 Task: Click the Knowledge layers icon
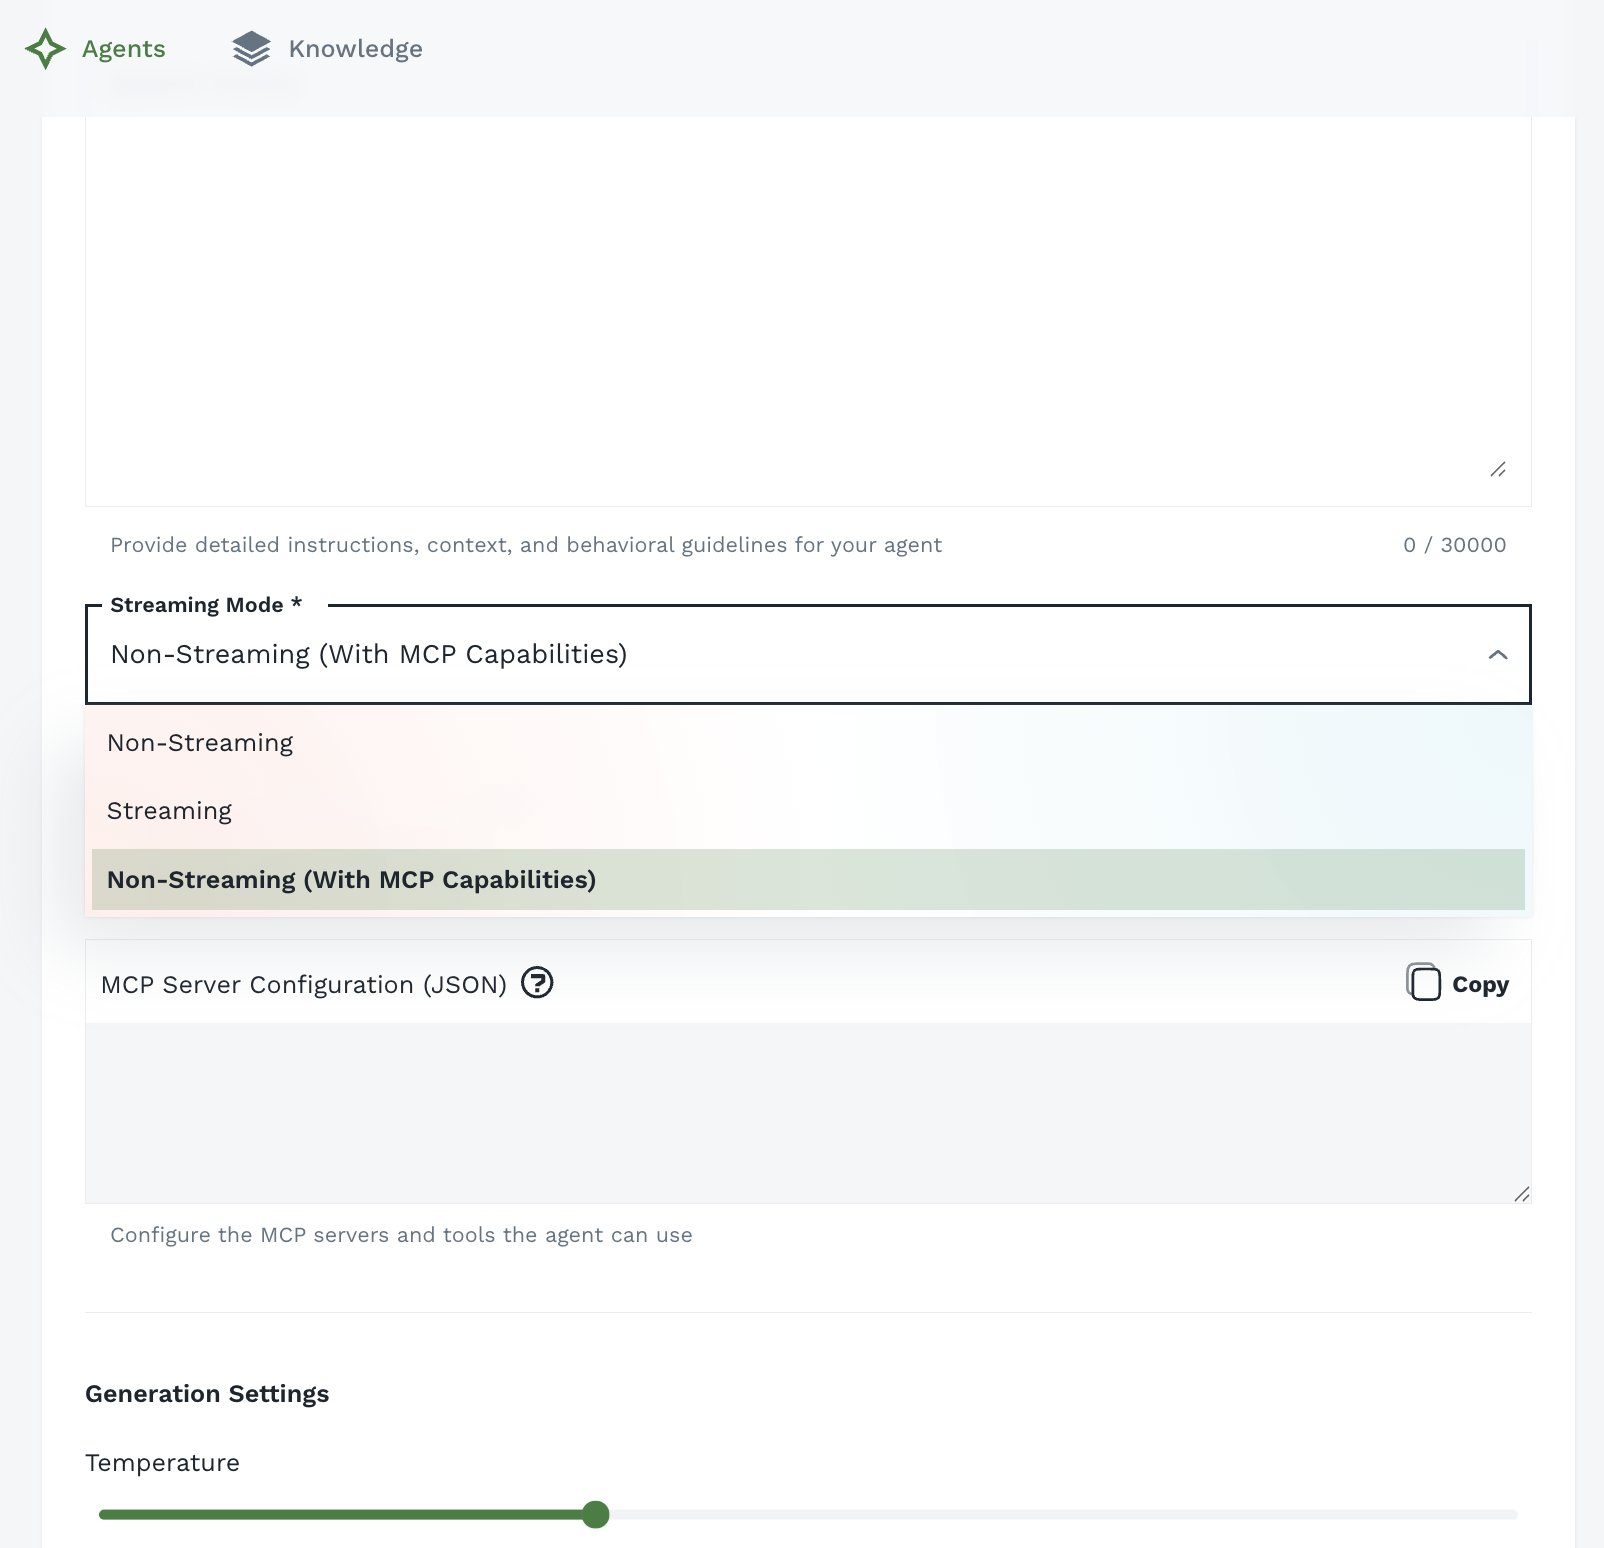point(251,47)
